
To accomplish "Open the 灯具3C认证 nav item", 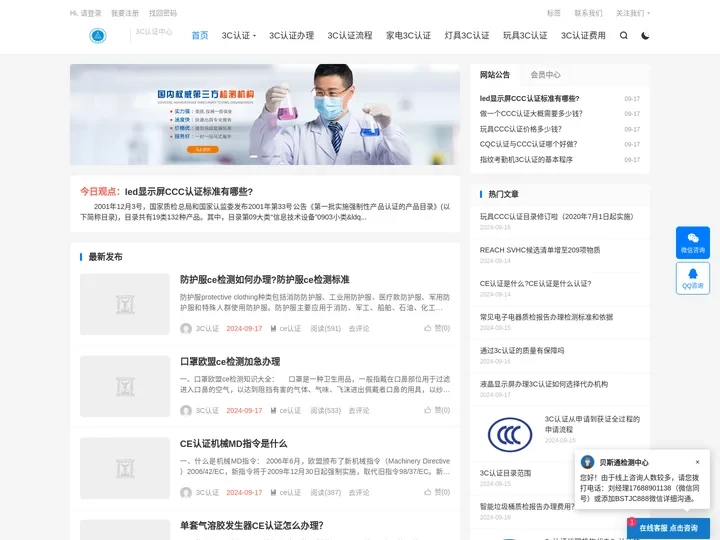I will click(467, 35).
